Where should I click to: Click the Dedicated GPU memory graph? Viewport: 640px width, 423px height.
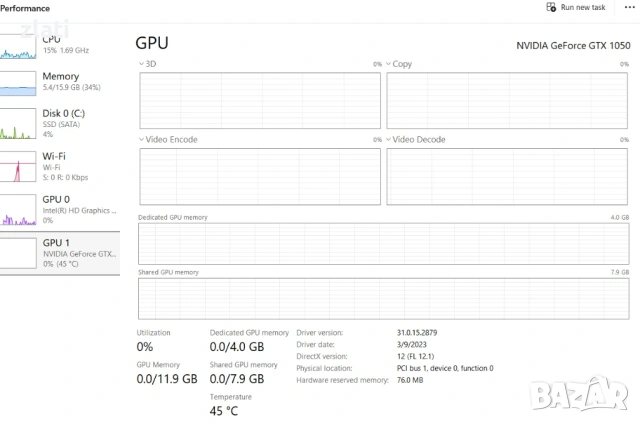(x=383, y=243)
